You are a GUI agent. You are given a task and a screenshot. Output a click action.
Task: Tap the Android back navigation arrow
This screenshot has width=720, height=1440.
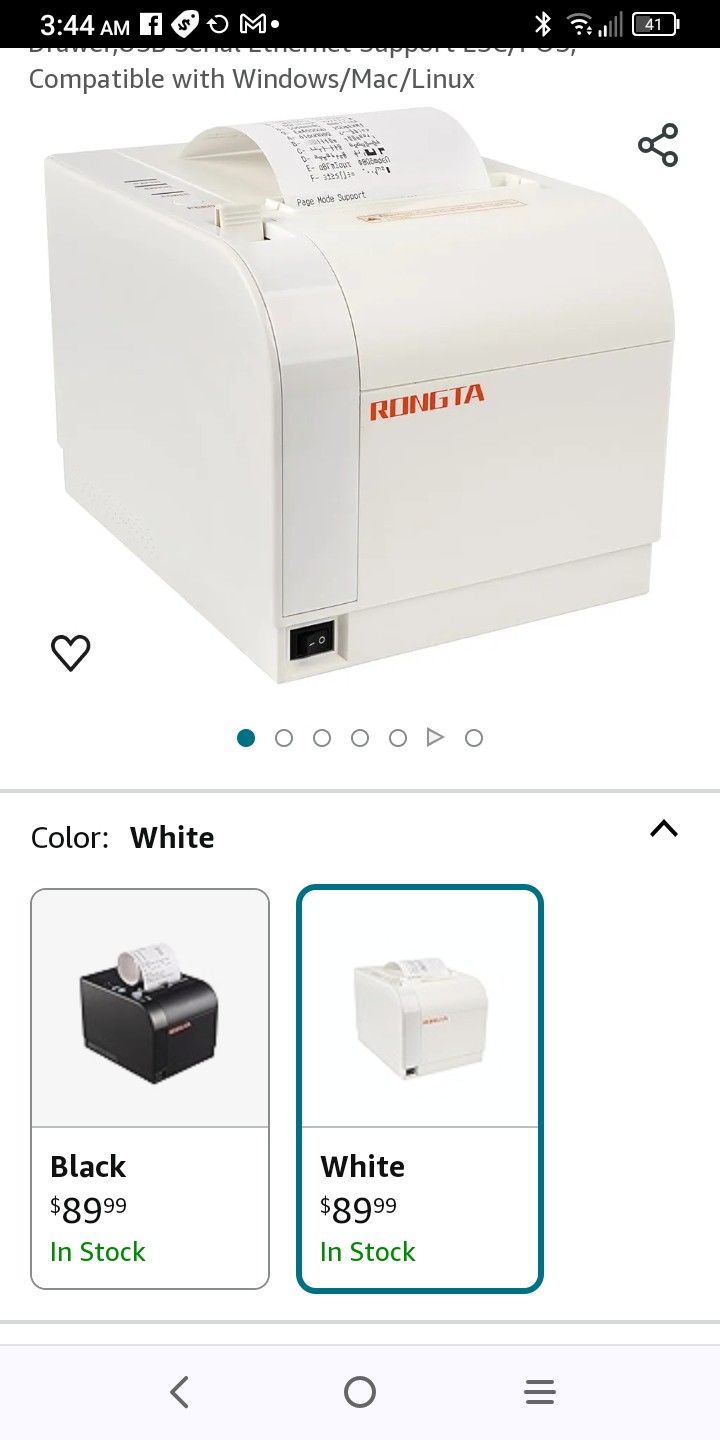tap(180, 1392)
